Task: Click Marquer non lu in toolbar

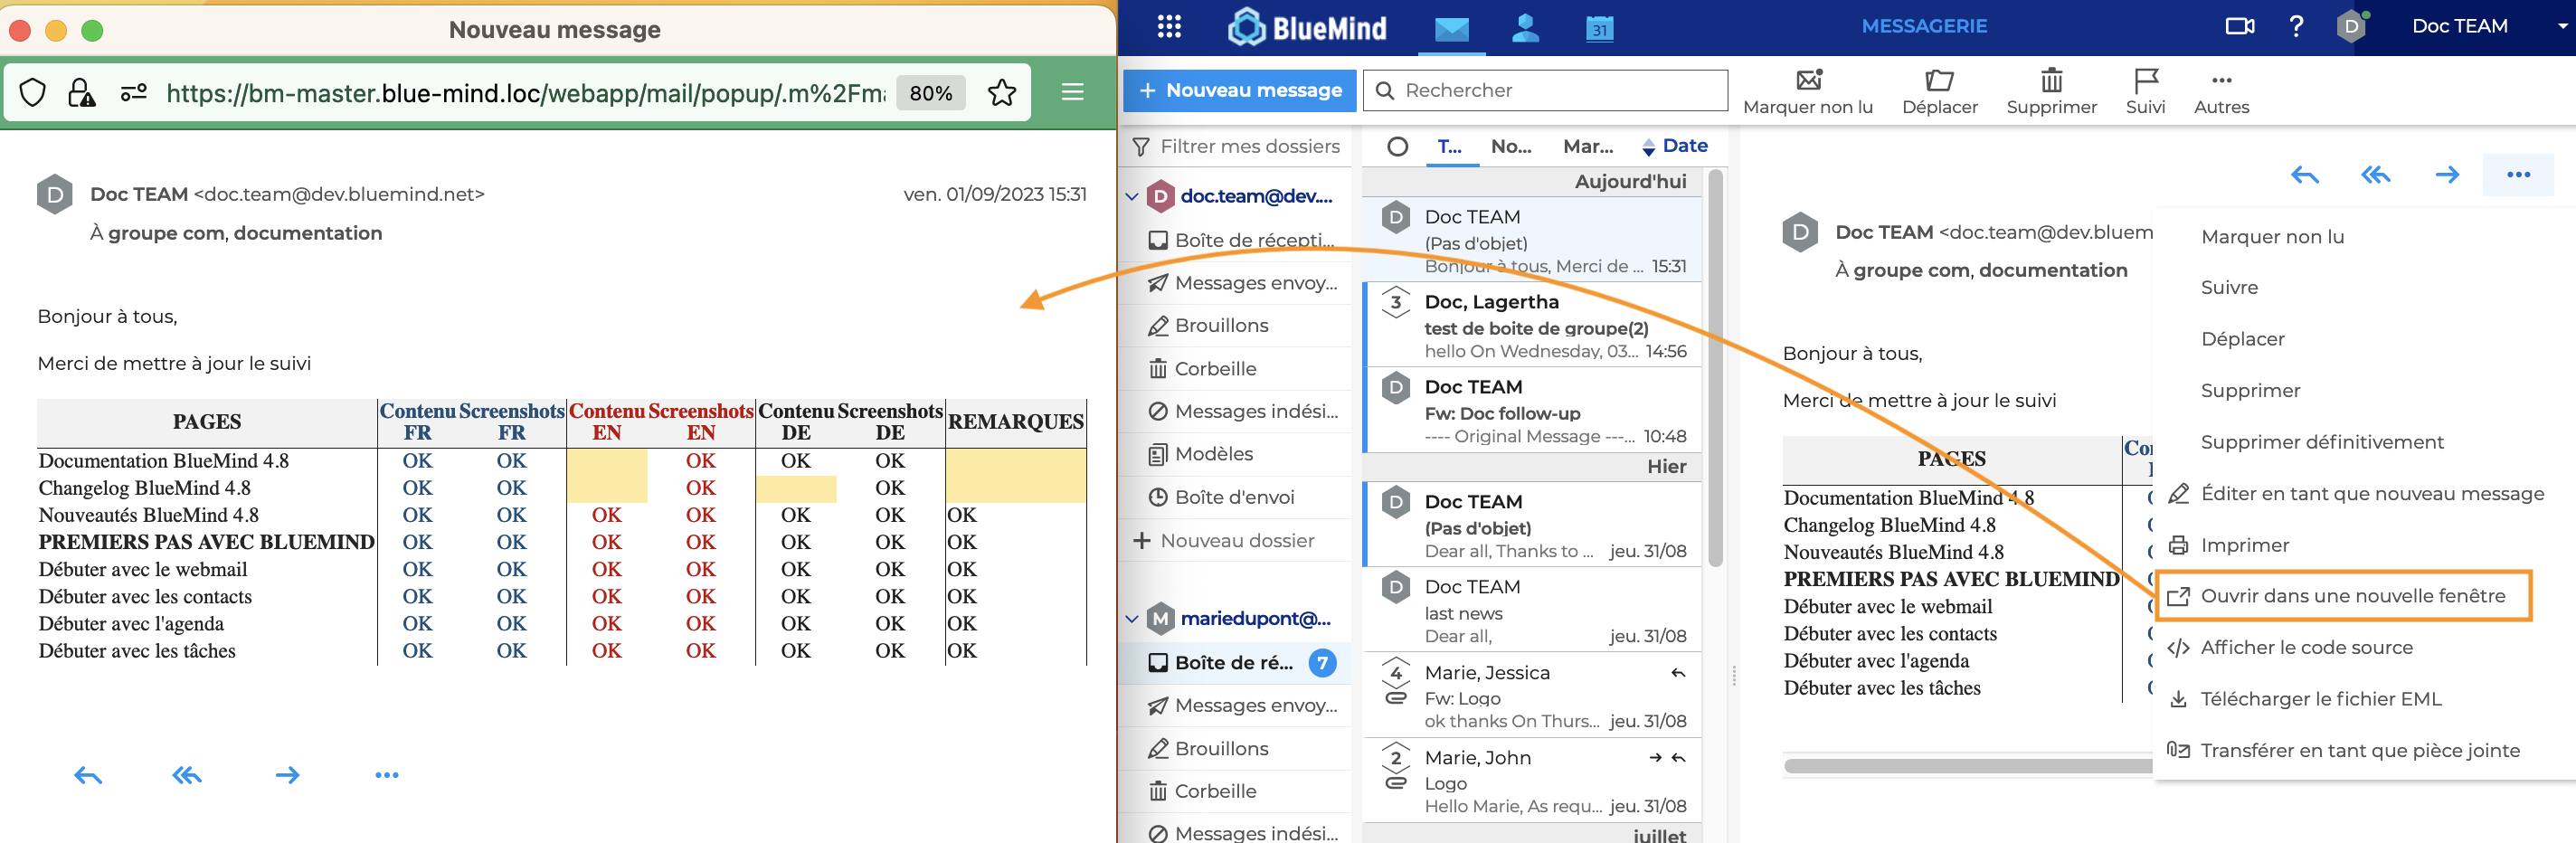Action: pos(1807,92)
